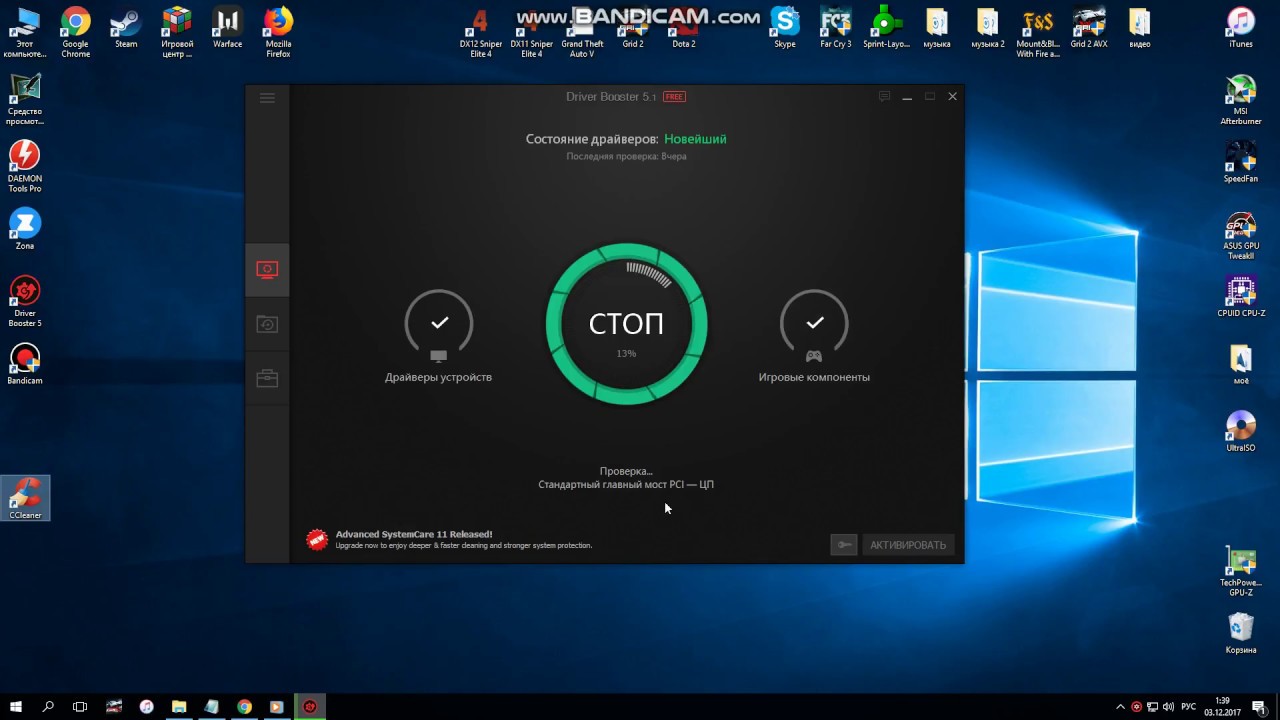Click the СТОП scan button

click(x=626, y=324)
